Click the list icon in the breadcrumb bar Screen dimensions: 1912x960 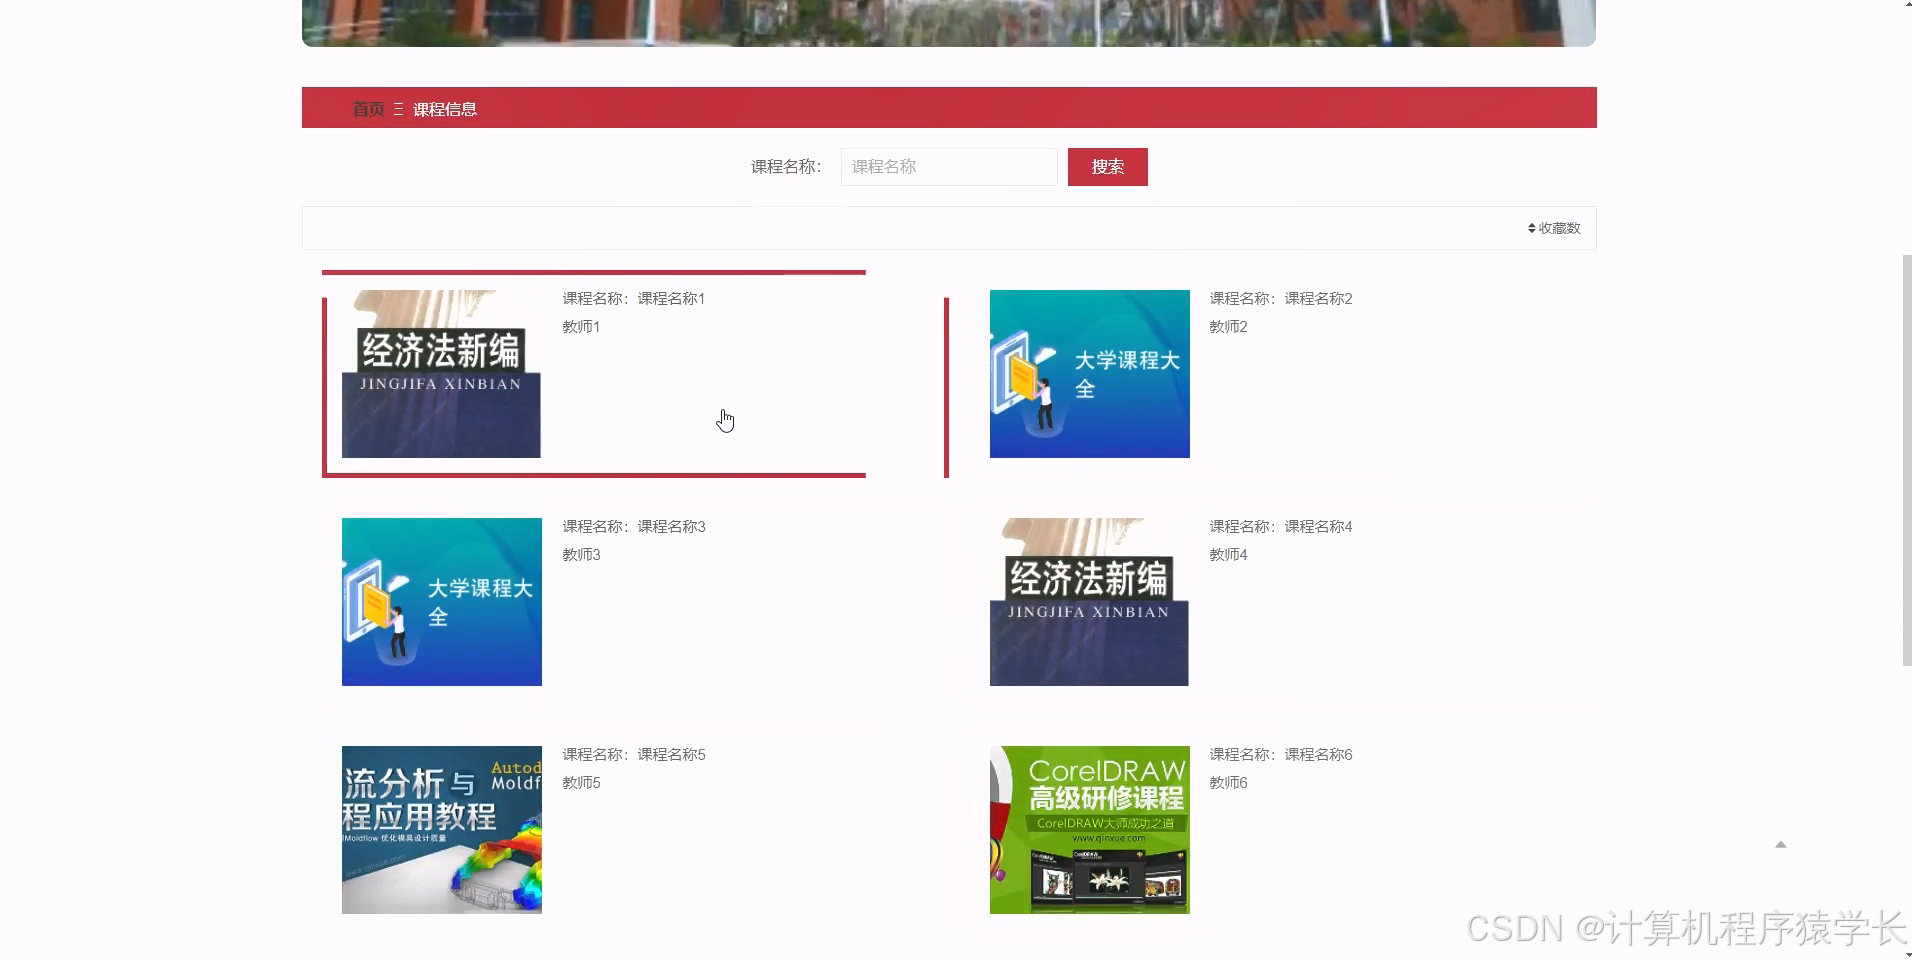pos(396,108)
